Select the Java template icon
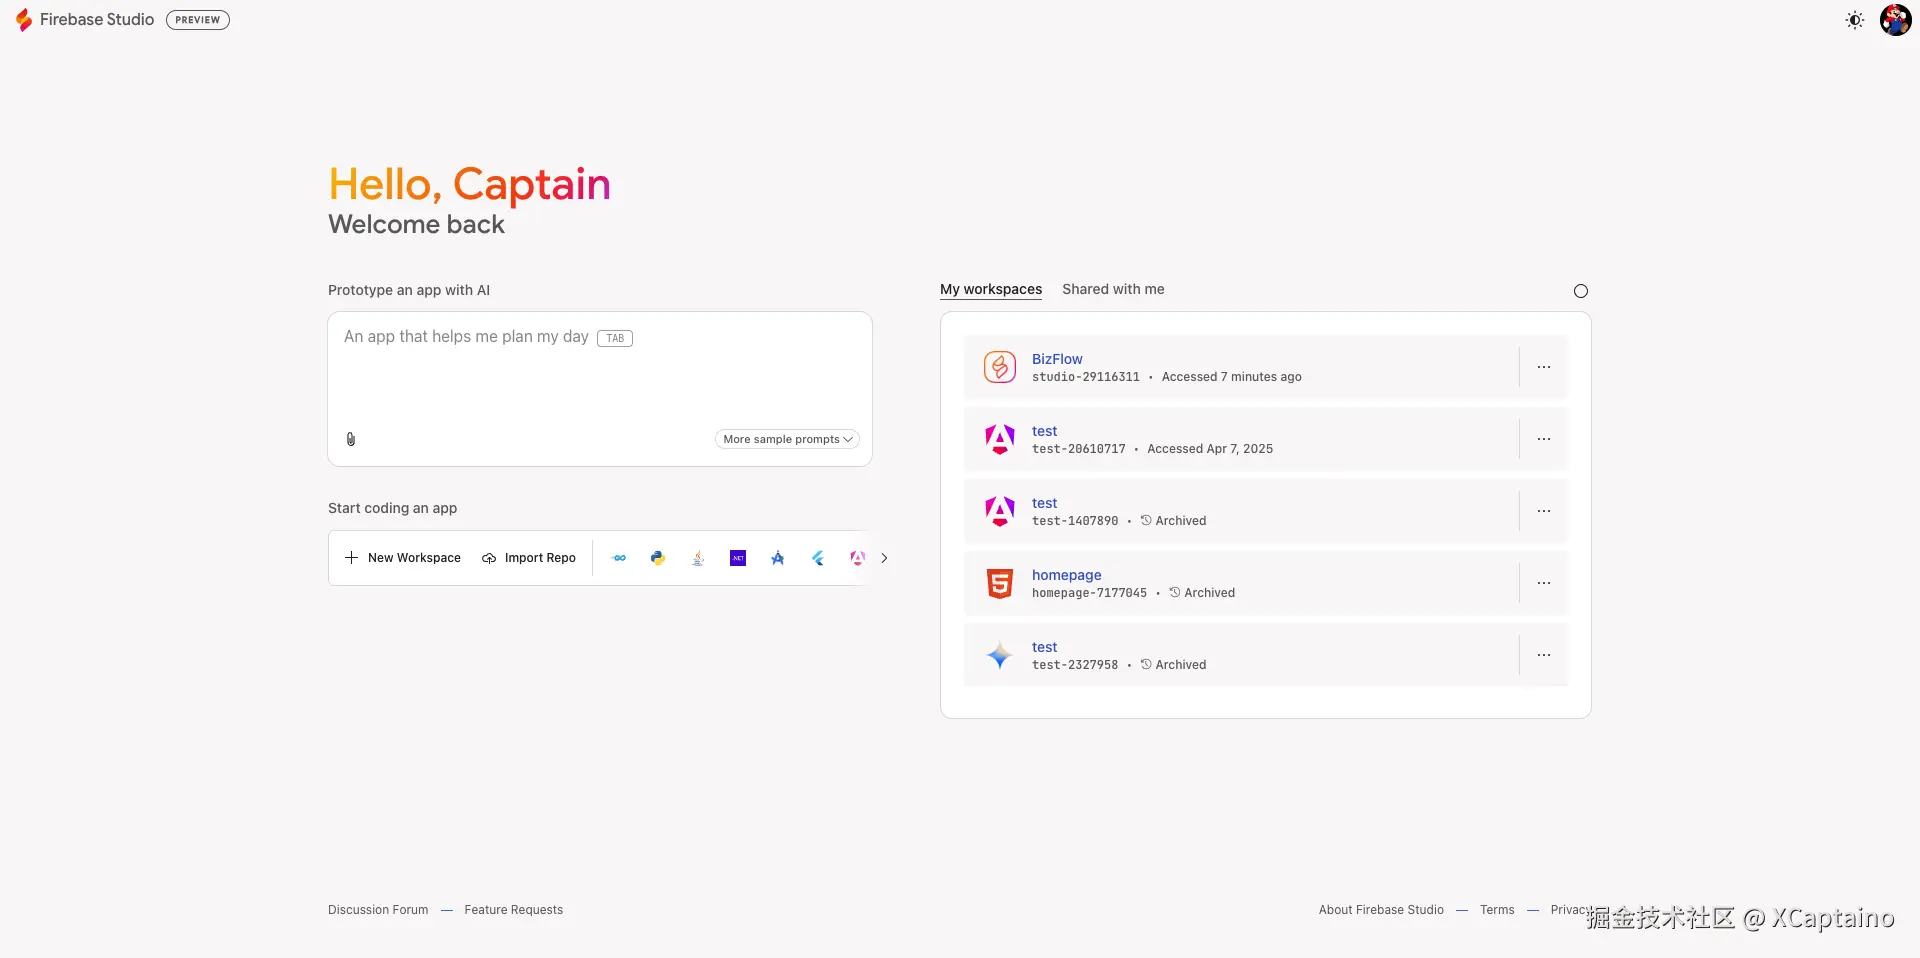The height and width of the screenshot is (958, 1920). (x=698, y=558)
